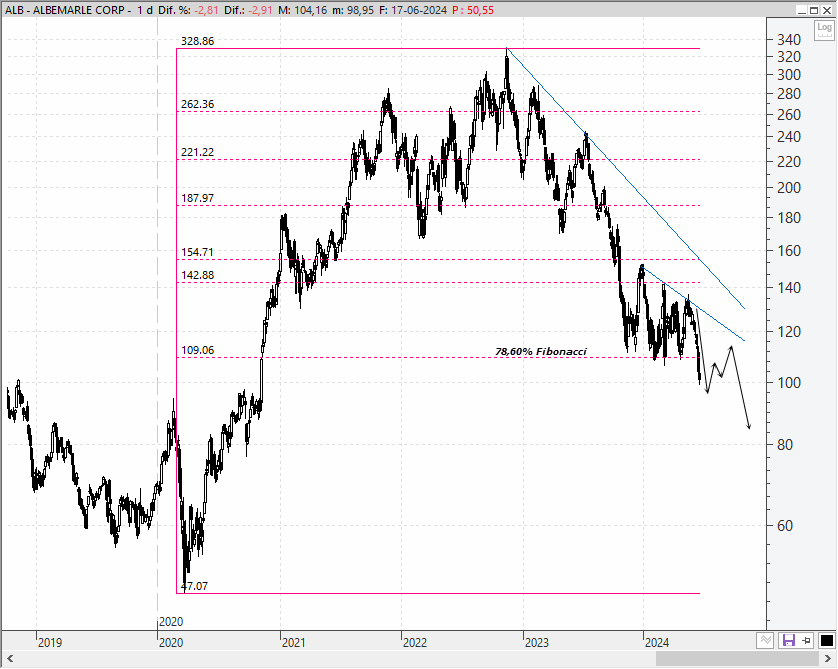Click the 142.88 Fibonacci level label

tap(197, 275)
